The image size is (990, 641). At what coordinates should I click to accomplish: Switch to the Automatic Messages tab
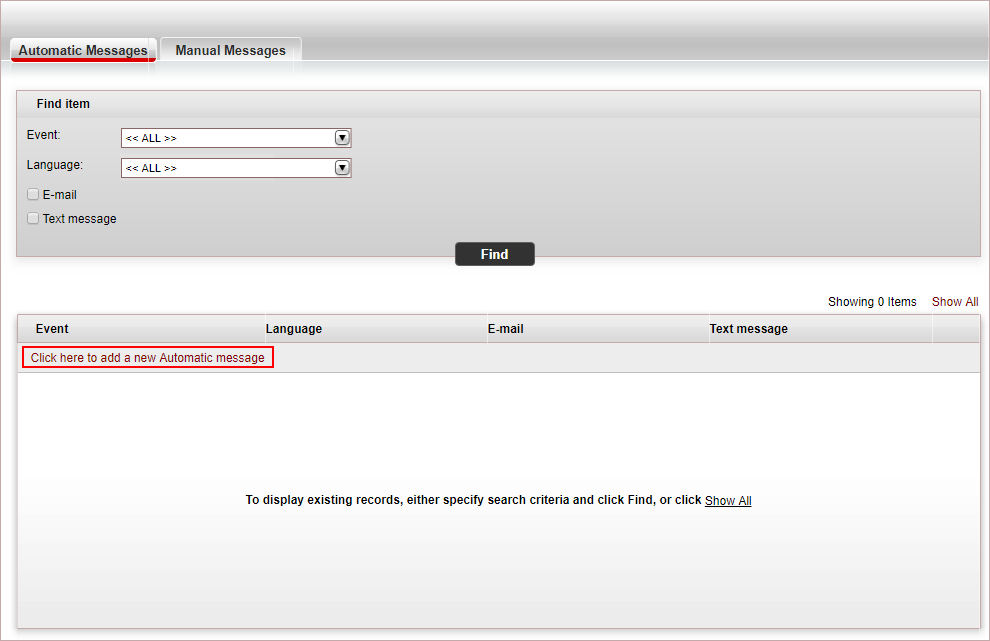pyautogui.click(x=83, y=50)
